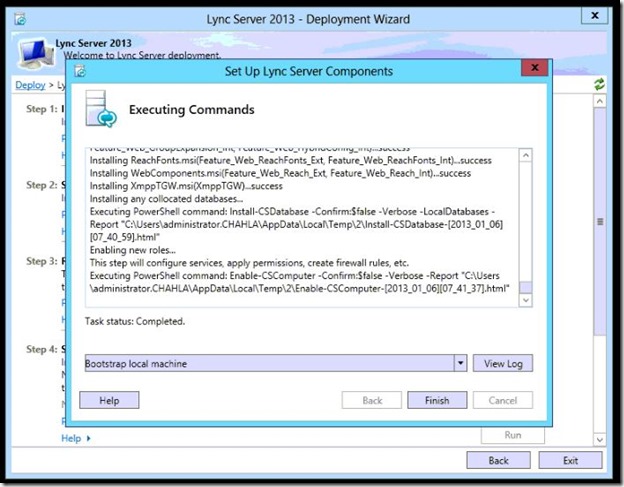
Task: Click the 'Step 4:' label
Action: (42, 349)
